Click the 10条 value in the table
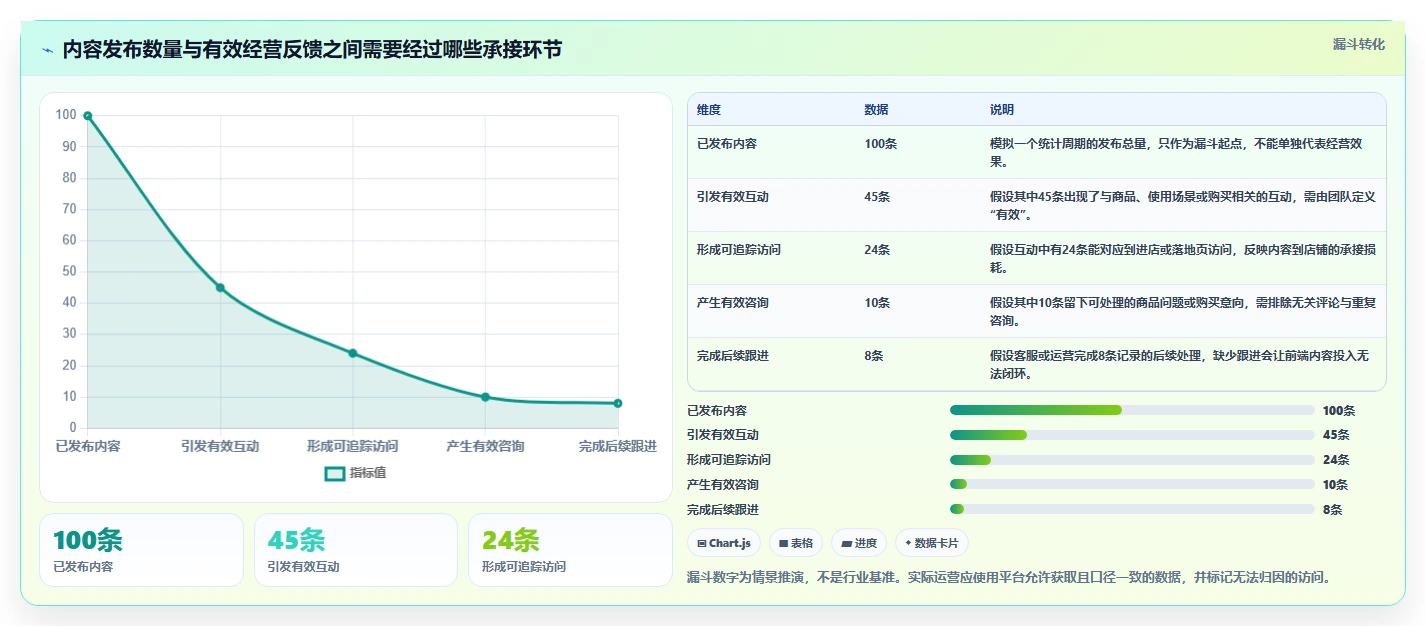 877,303
